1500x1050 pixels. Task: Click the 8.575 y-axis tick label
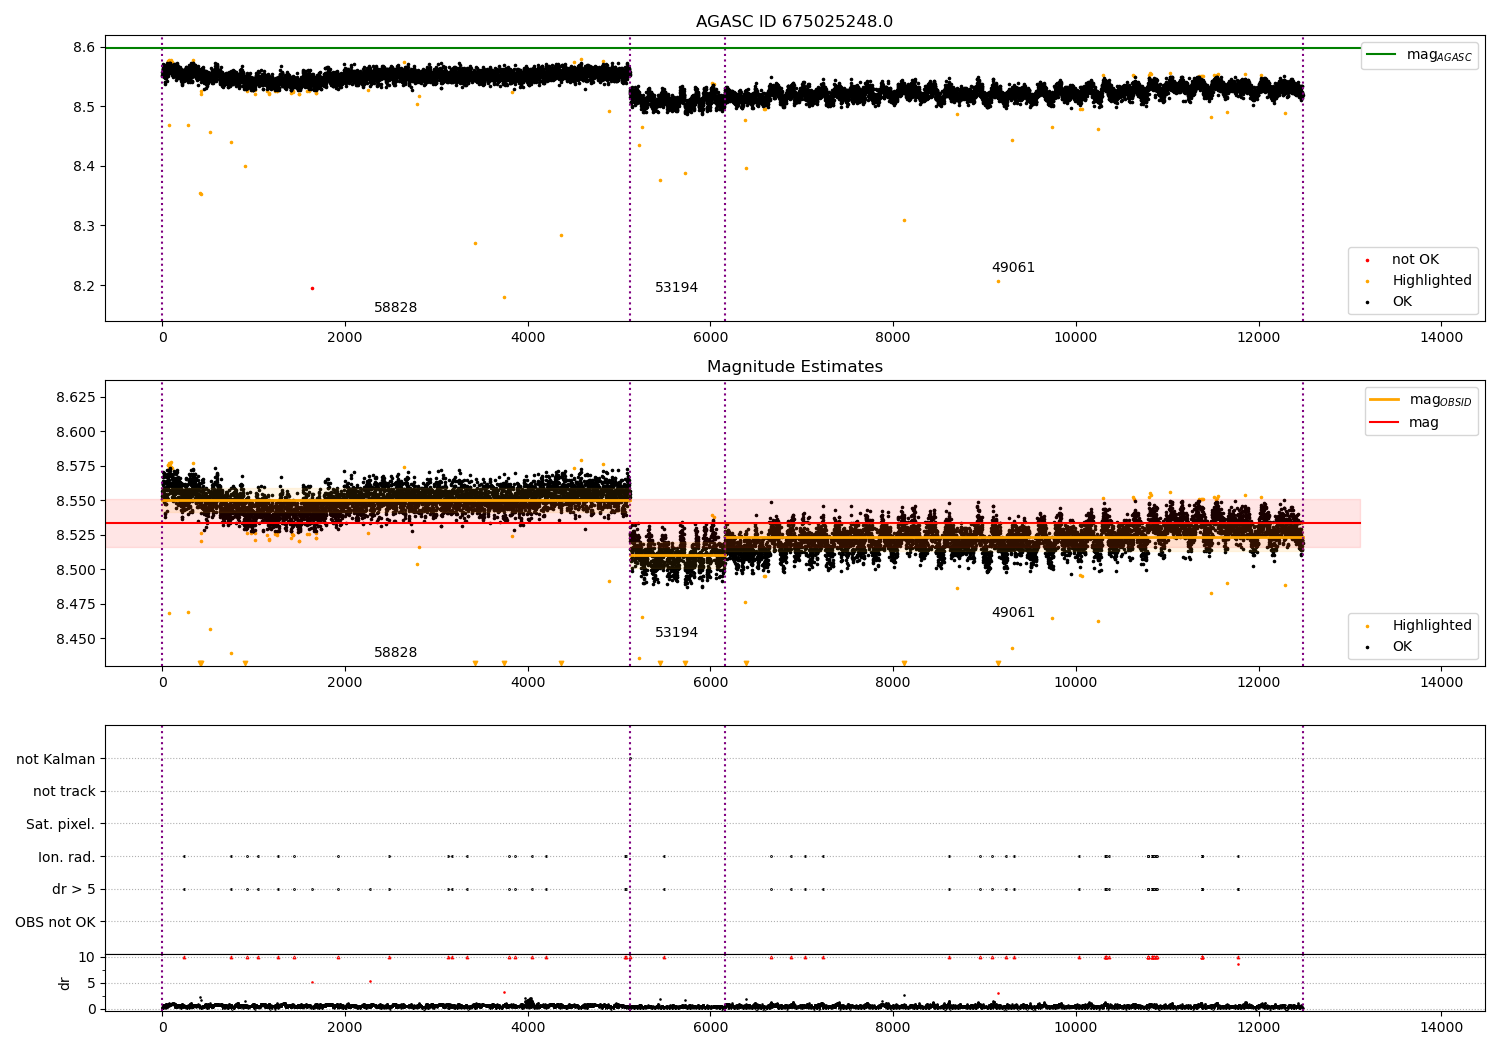tap(76, 467)
